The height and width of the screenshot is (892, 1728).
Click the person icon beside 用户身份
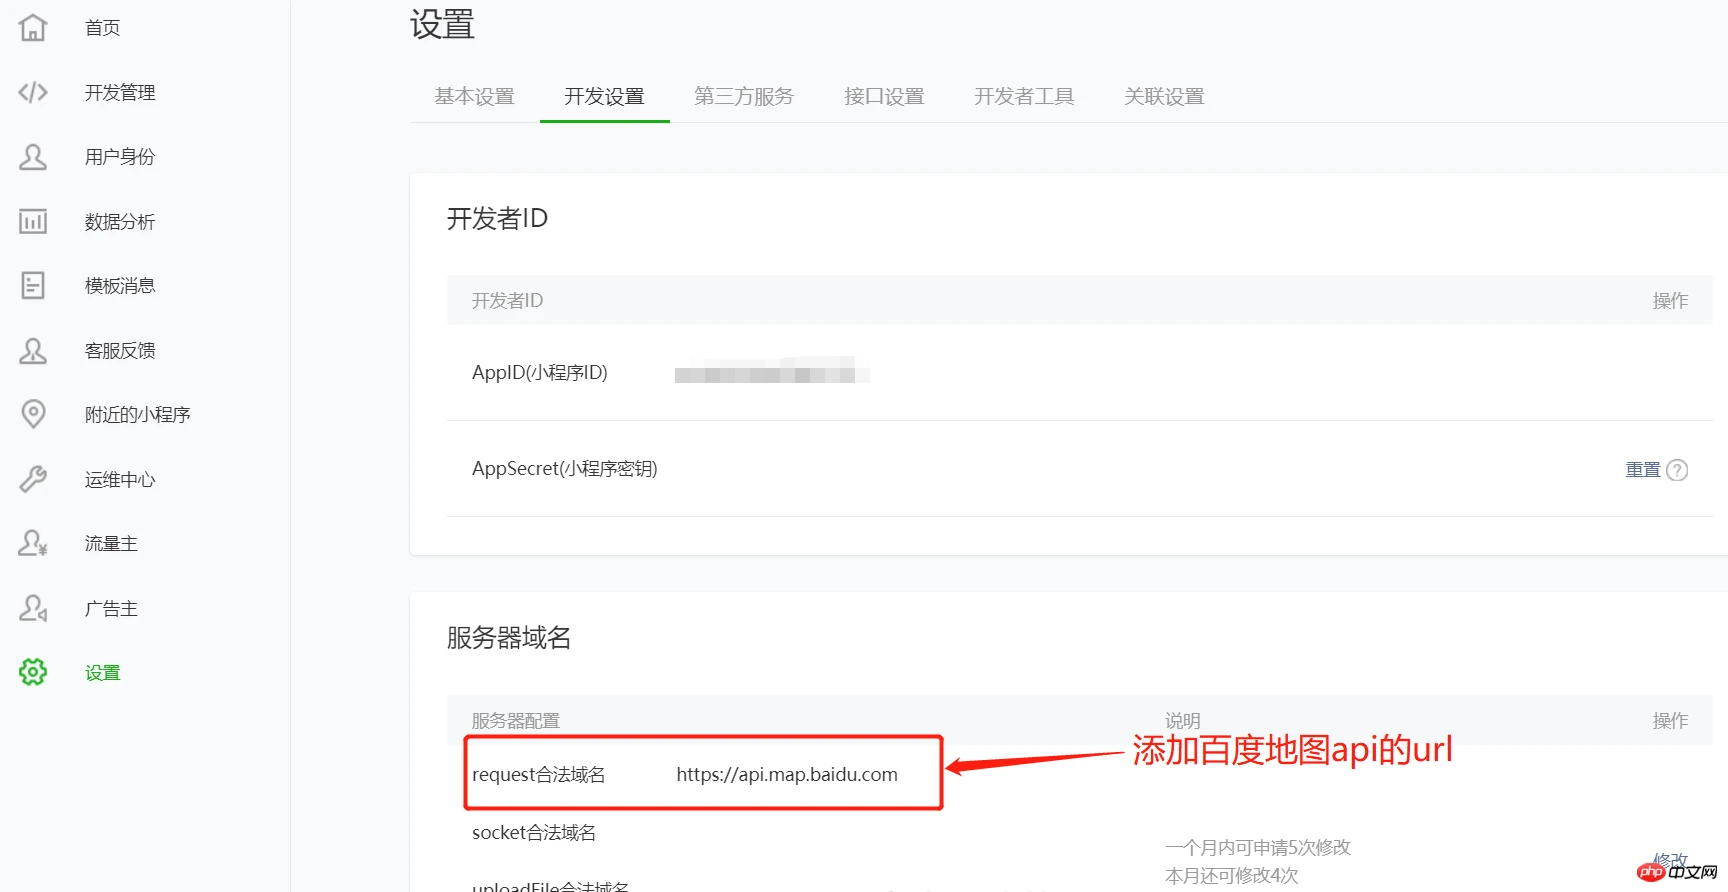(33, 157)
